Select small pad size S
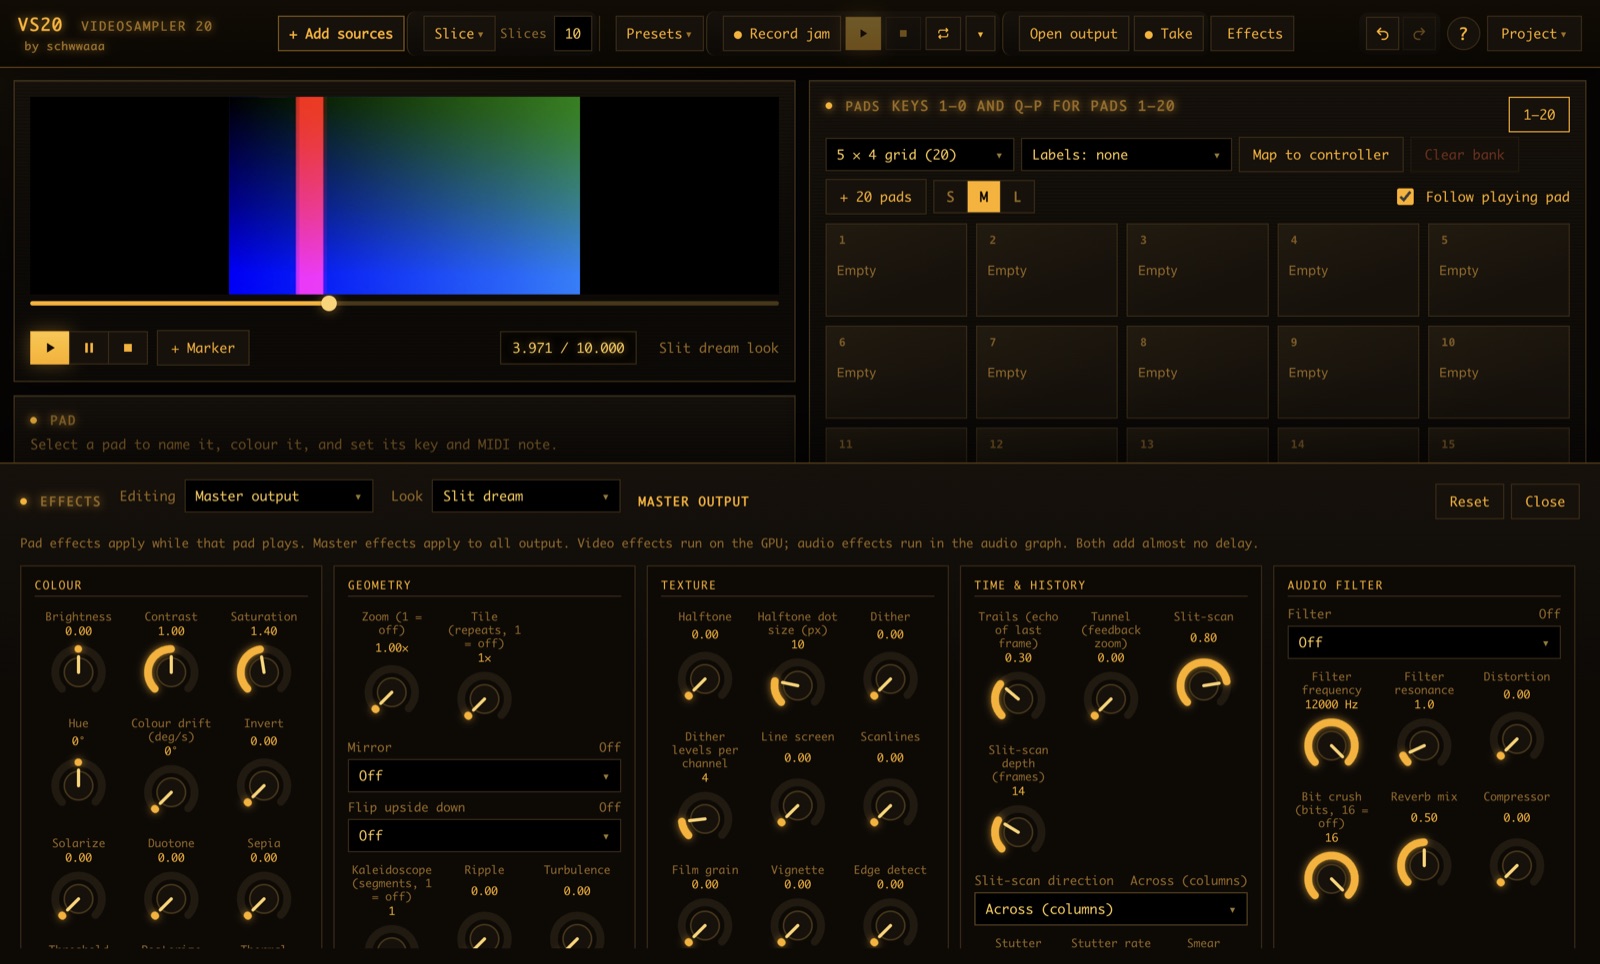The image size is (1600, 964). click(x=950, y=197)
